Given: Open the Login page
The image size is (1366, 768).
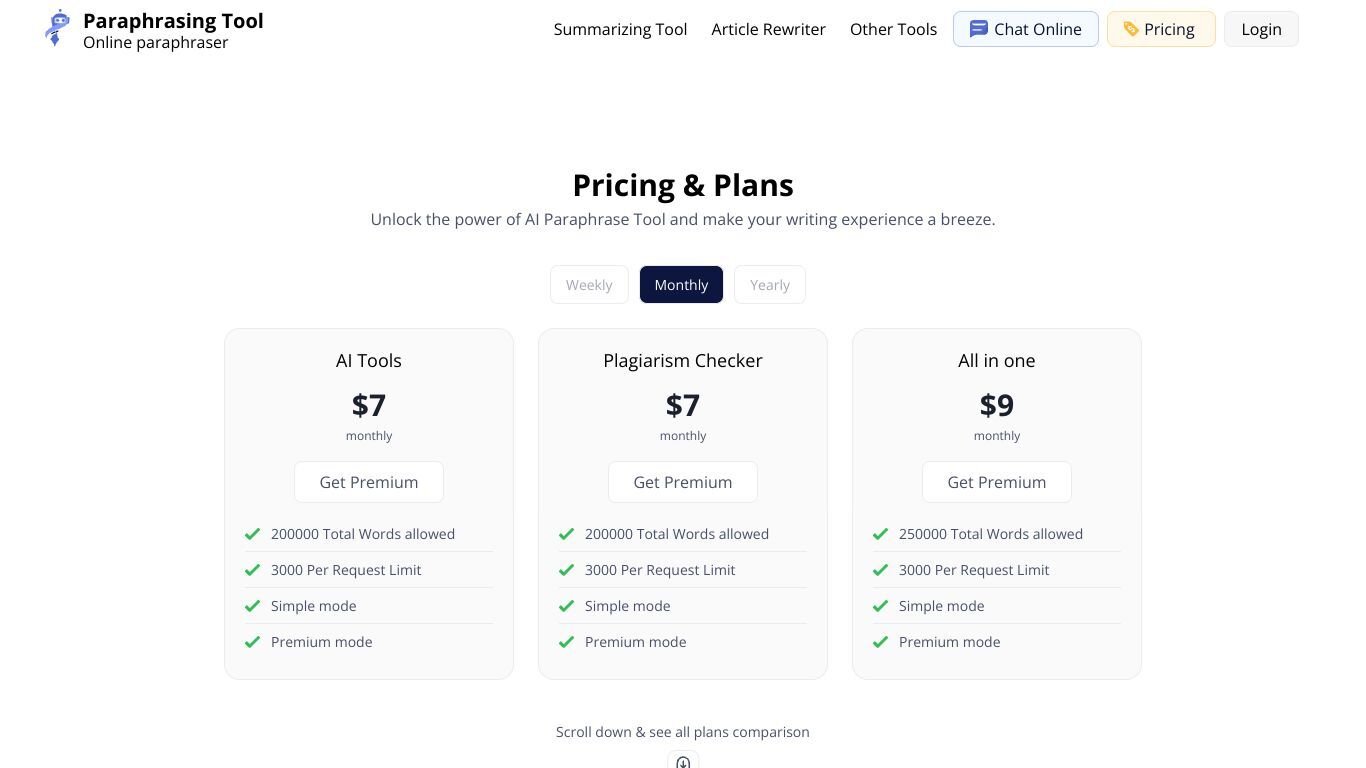Looking at the screenshot, I should 1261,29.
